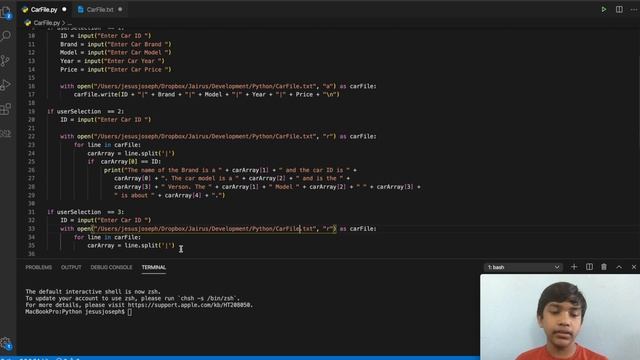Kill the terminal with the trash icon

pyautogui.click(x=604, y=267)
